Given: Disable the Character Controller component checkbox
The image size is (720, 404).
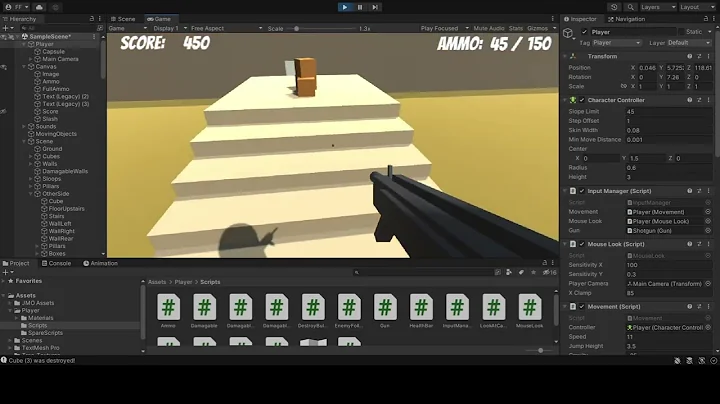Looking at the screenshot, I should click(582, 100).
